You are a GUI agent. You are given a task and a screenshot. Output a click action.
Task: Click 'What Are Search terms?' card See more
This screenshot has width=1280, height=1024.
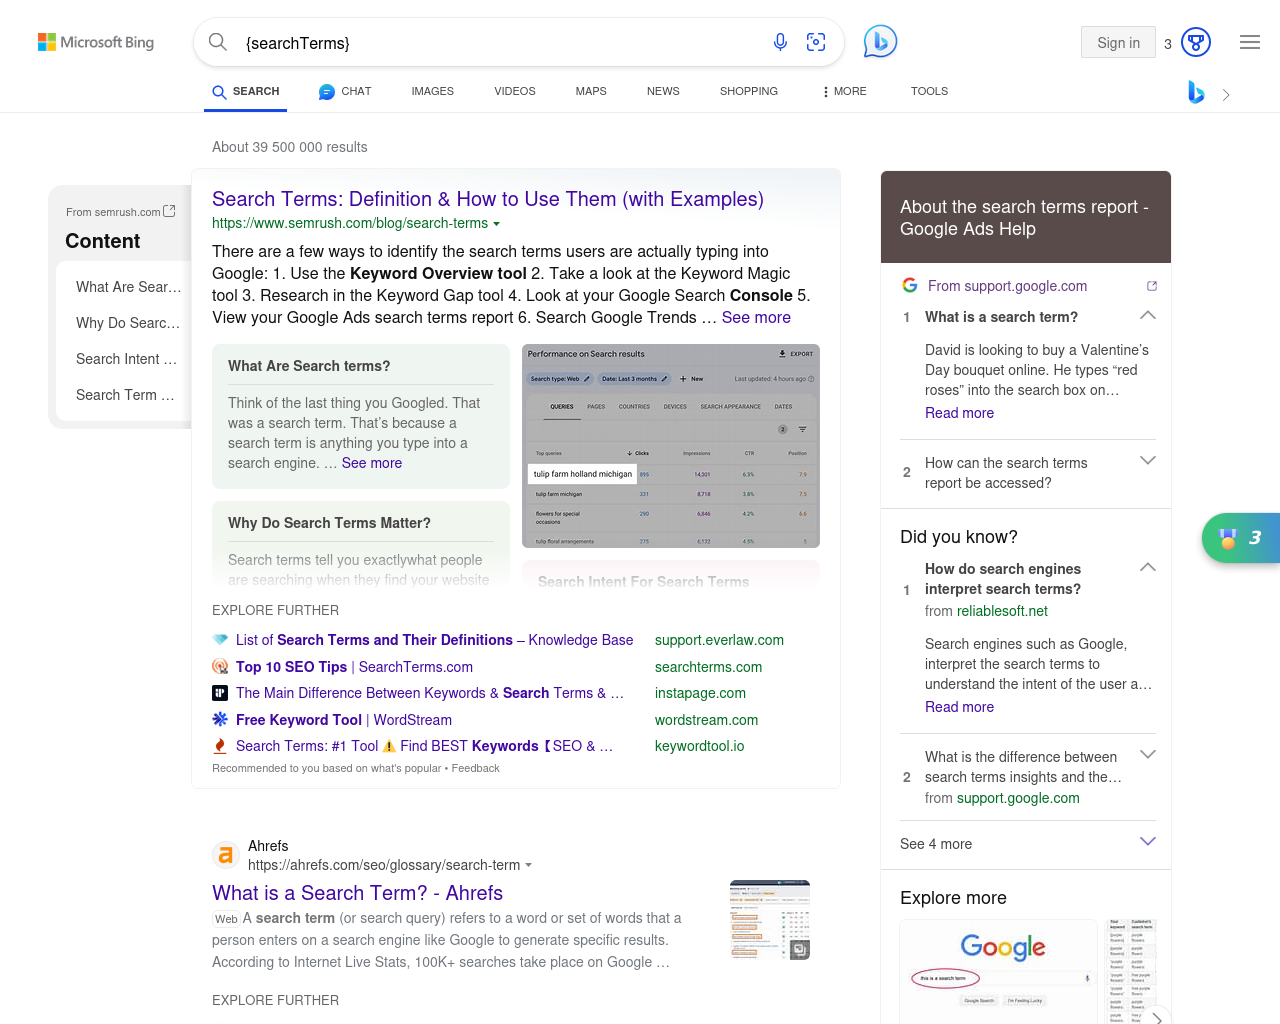(x=372, y=463)
